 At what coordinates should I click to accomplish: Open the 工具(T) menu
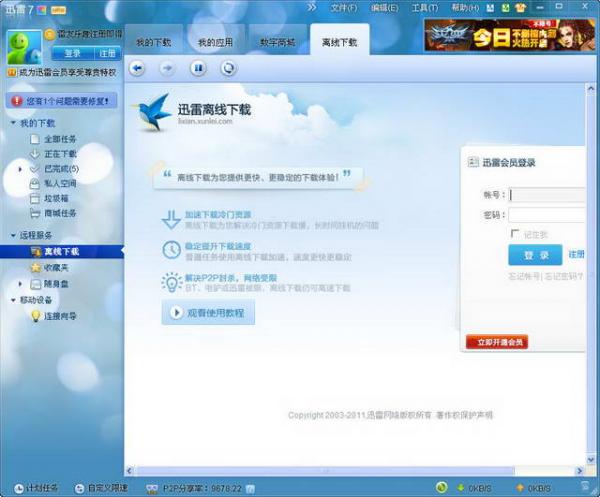point(425,8)
